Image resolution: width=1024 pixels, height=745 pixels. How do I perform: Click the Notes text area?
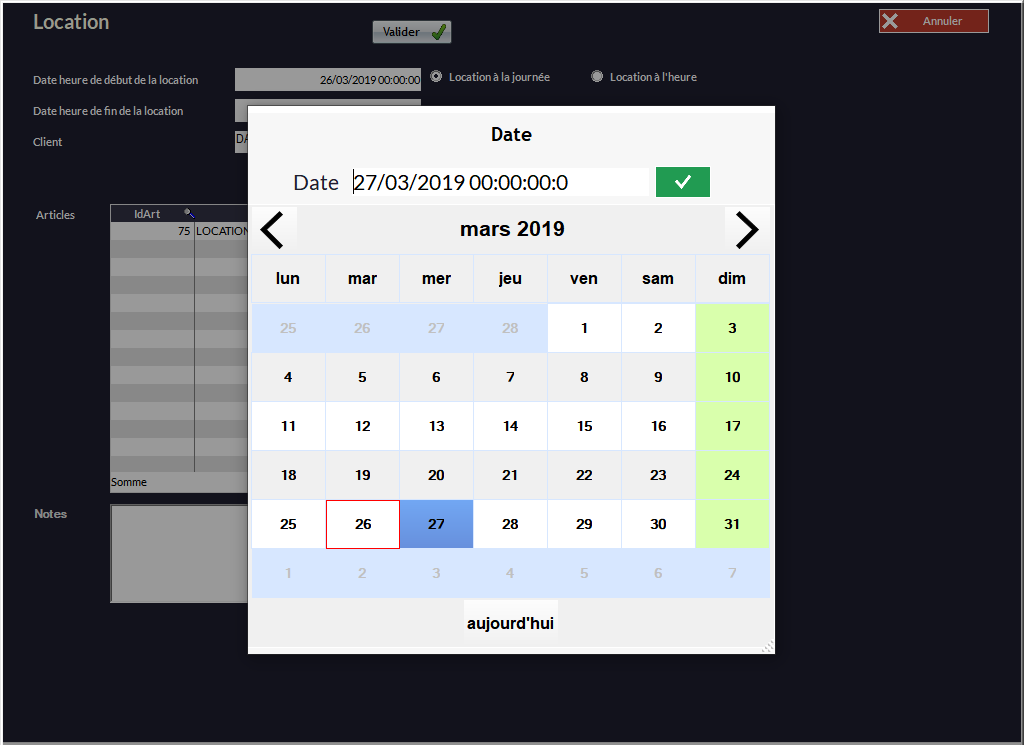coord(178,553)
